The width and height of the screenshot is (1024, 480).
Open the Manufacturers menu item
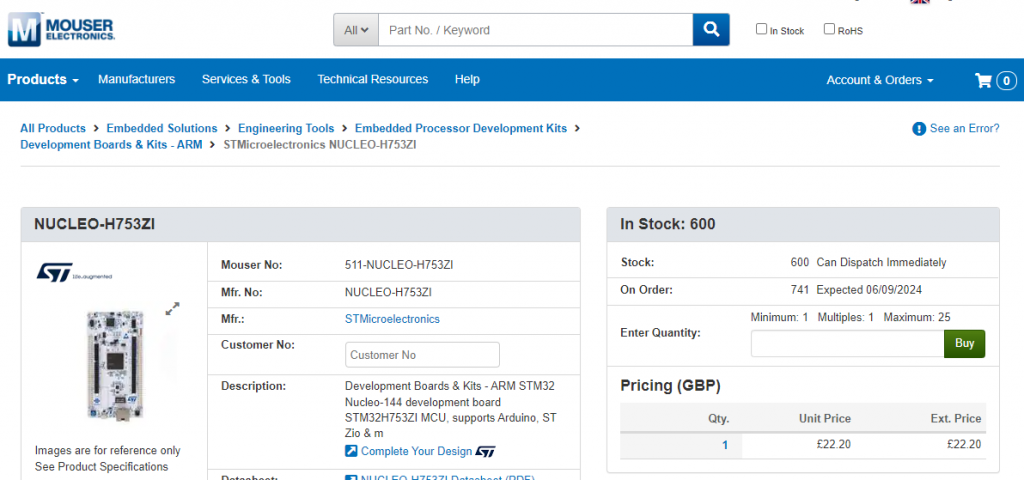coord(136,80)
